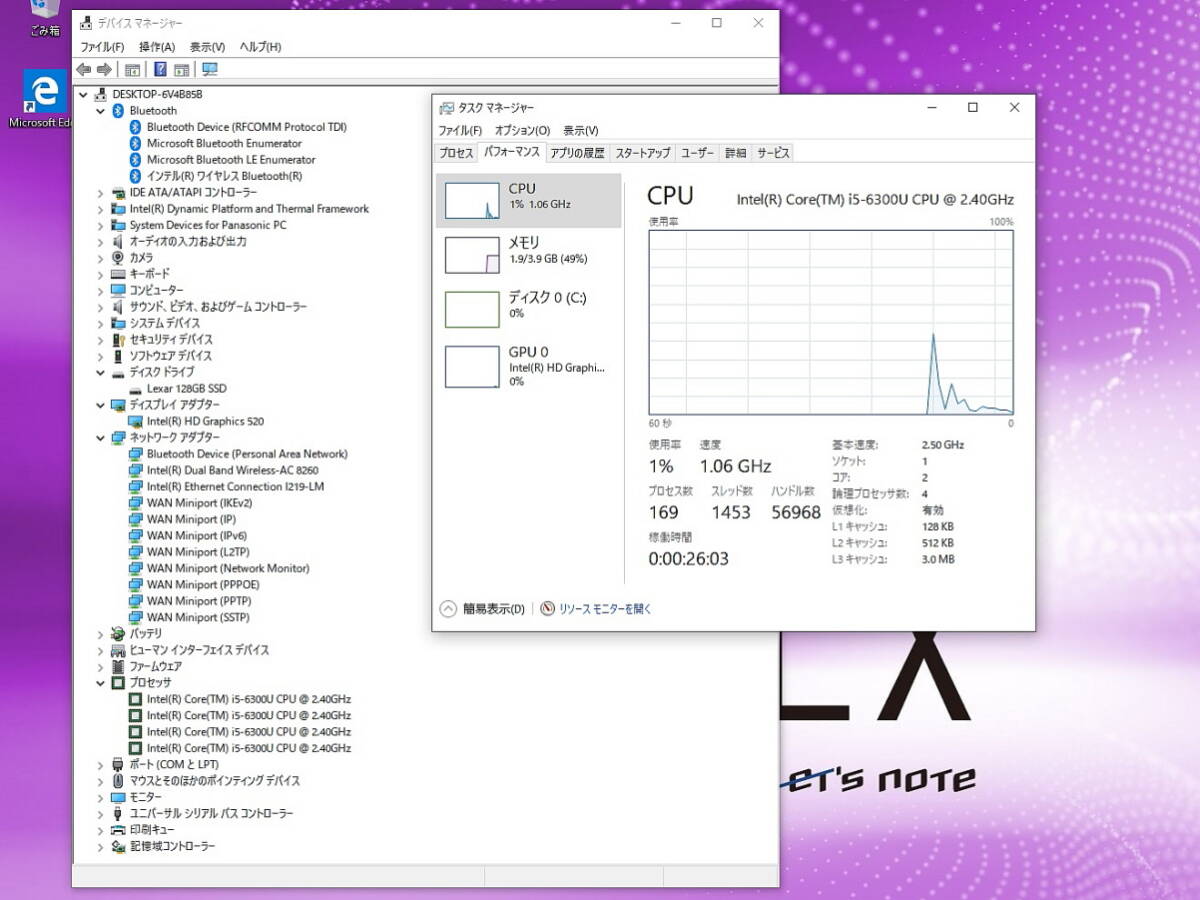
Task: Expand IDE ATA/ATAPI コントローラー node
Action: coord(100,192)
